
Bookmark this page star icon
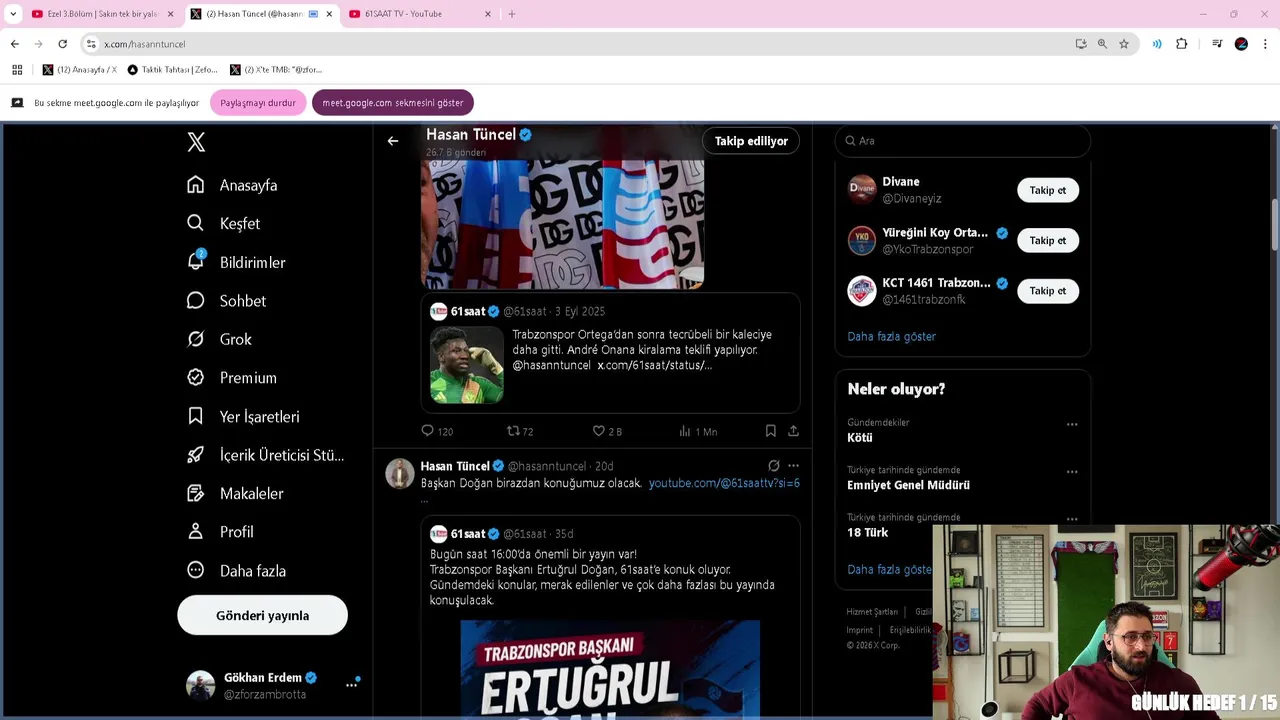(1124, 44)
